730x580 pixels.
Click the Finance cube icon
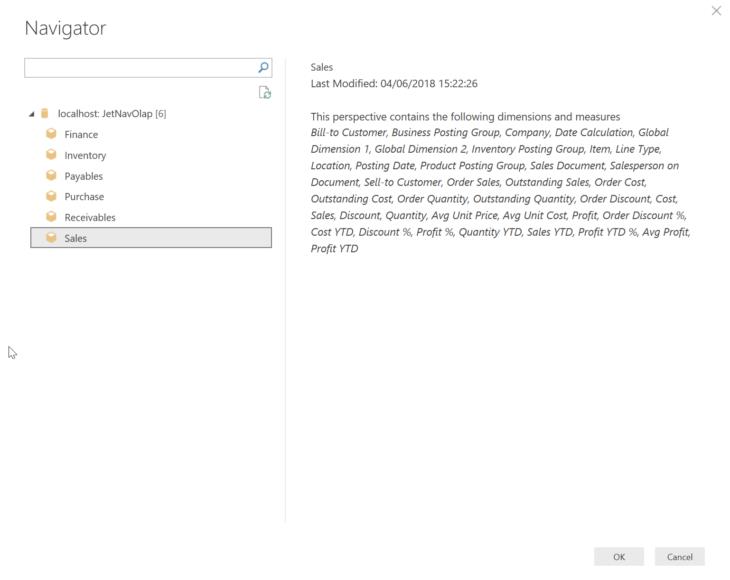51,134
